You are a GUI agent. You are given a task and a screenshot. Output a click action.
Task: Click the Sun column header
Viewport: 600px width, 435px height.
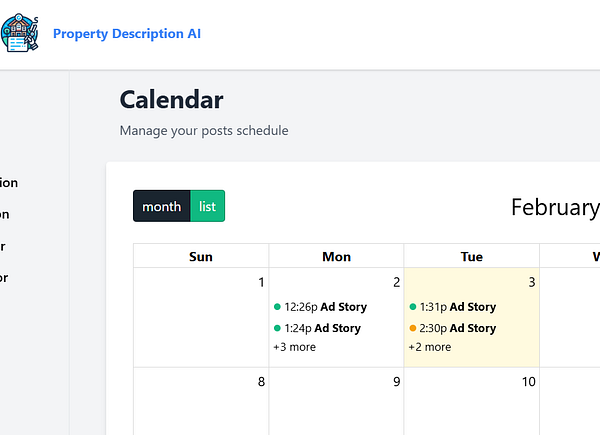[x=201, y=256]
